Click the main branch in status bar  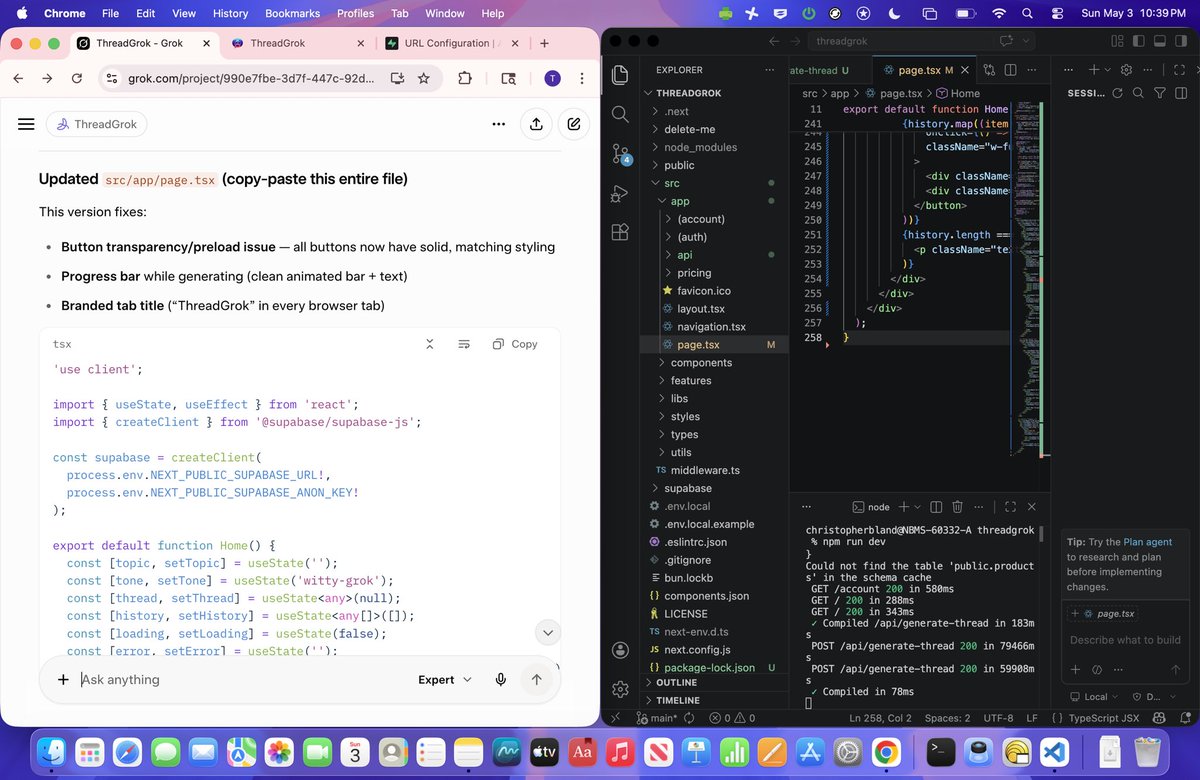pyautogui.click(x=655, y=718)
